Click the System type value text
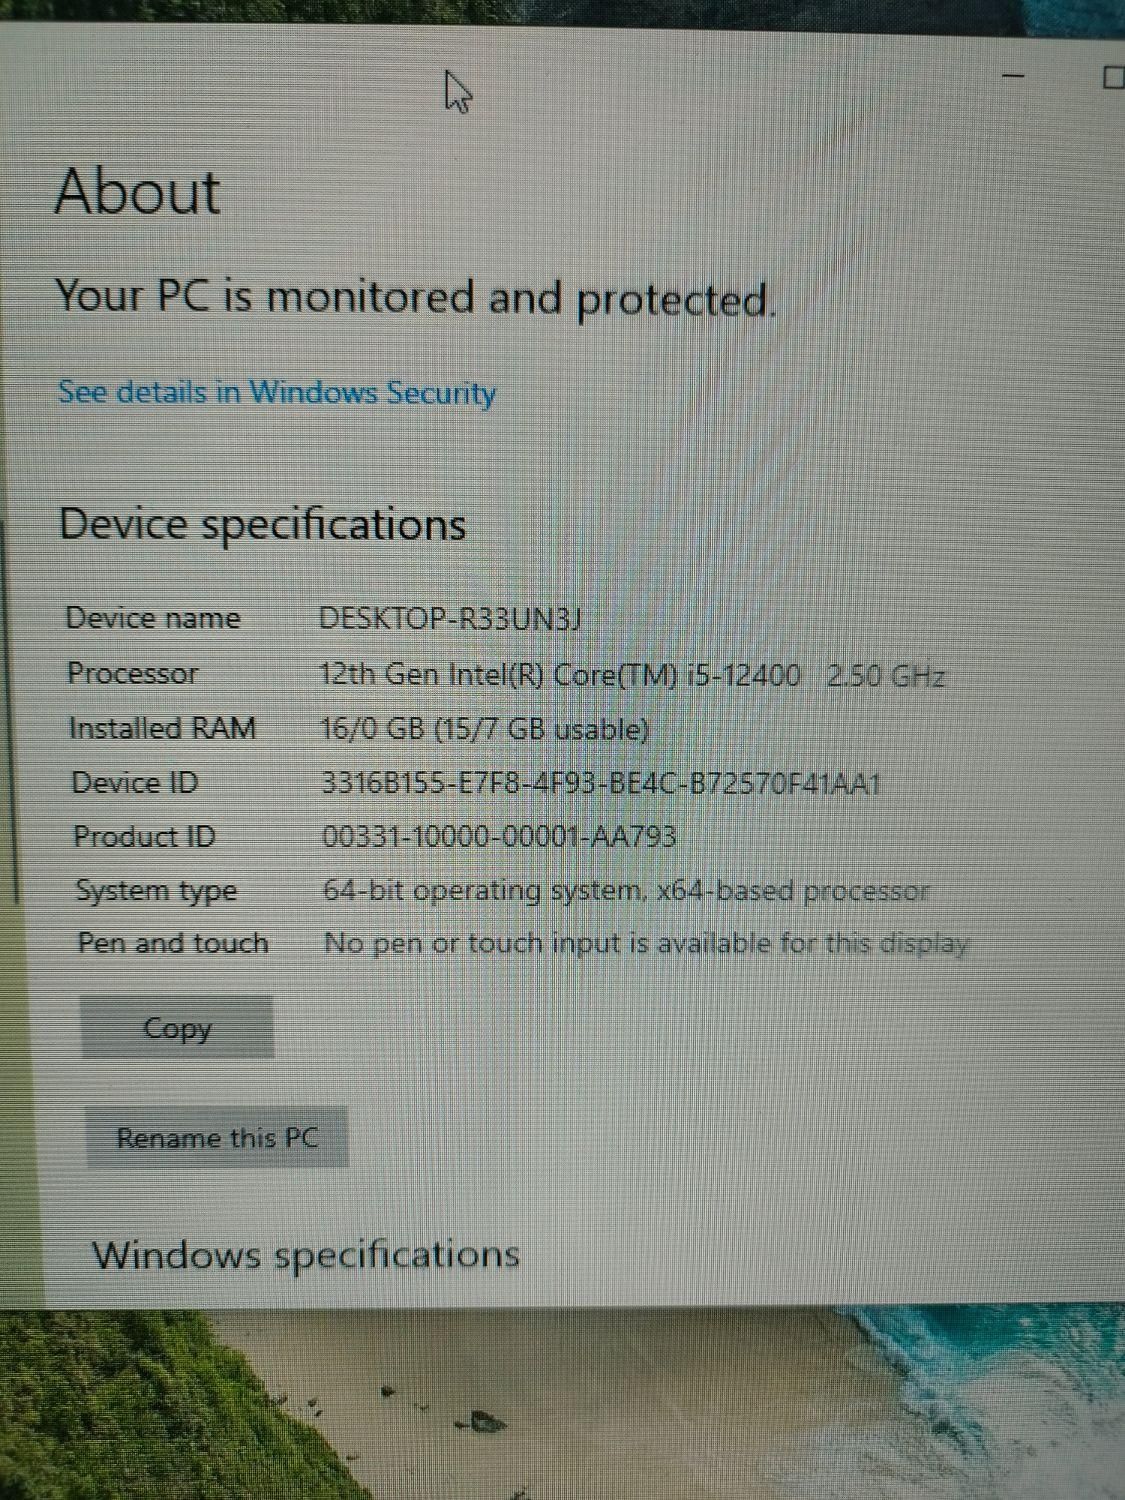The width and height of the screenshot is (1125, 1500). [x=627, y=890]
